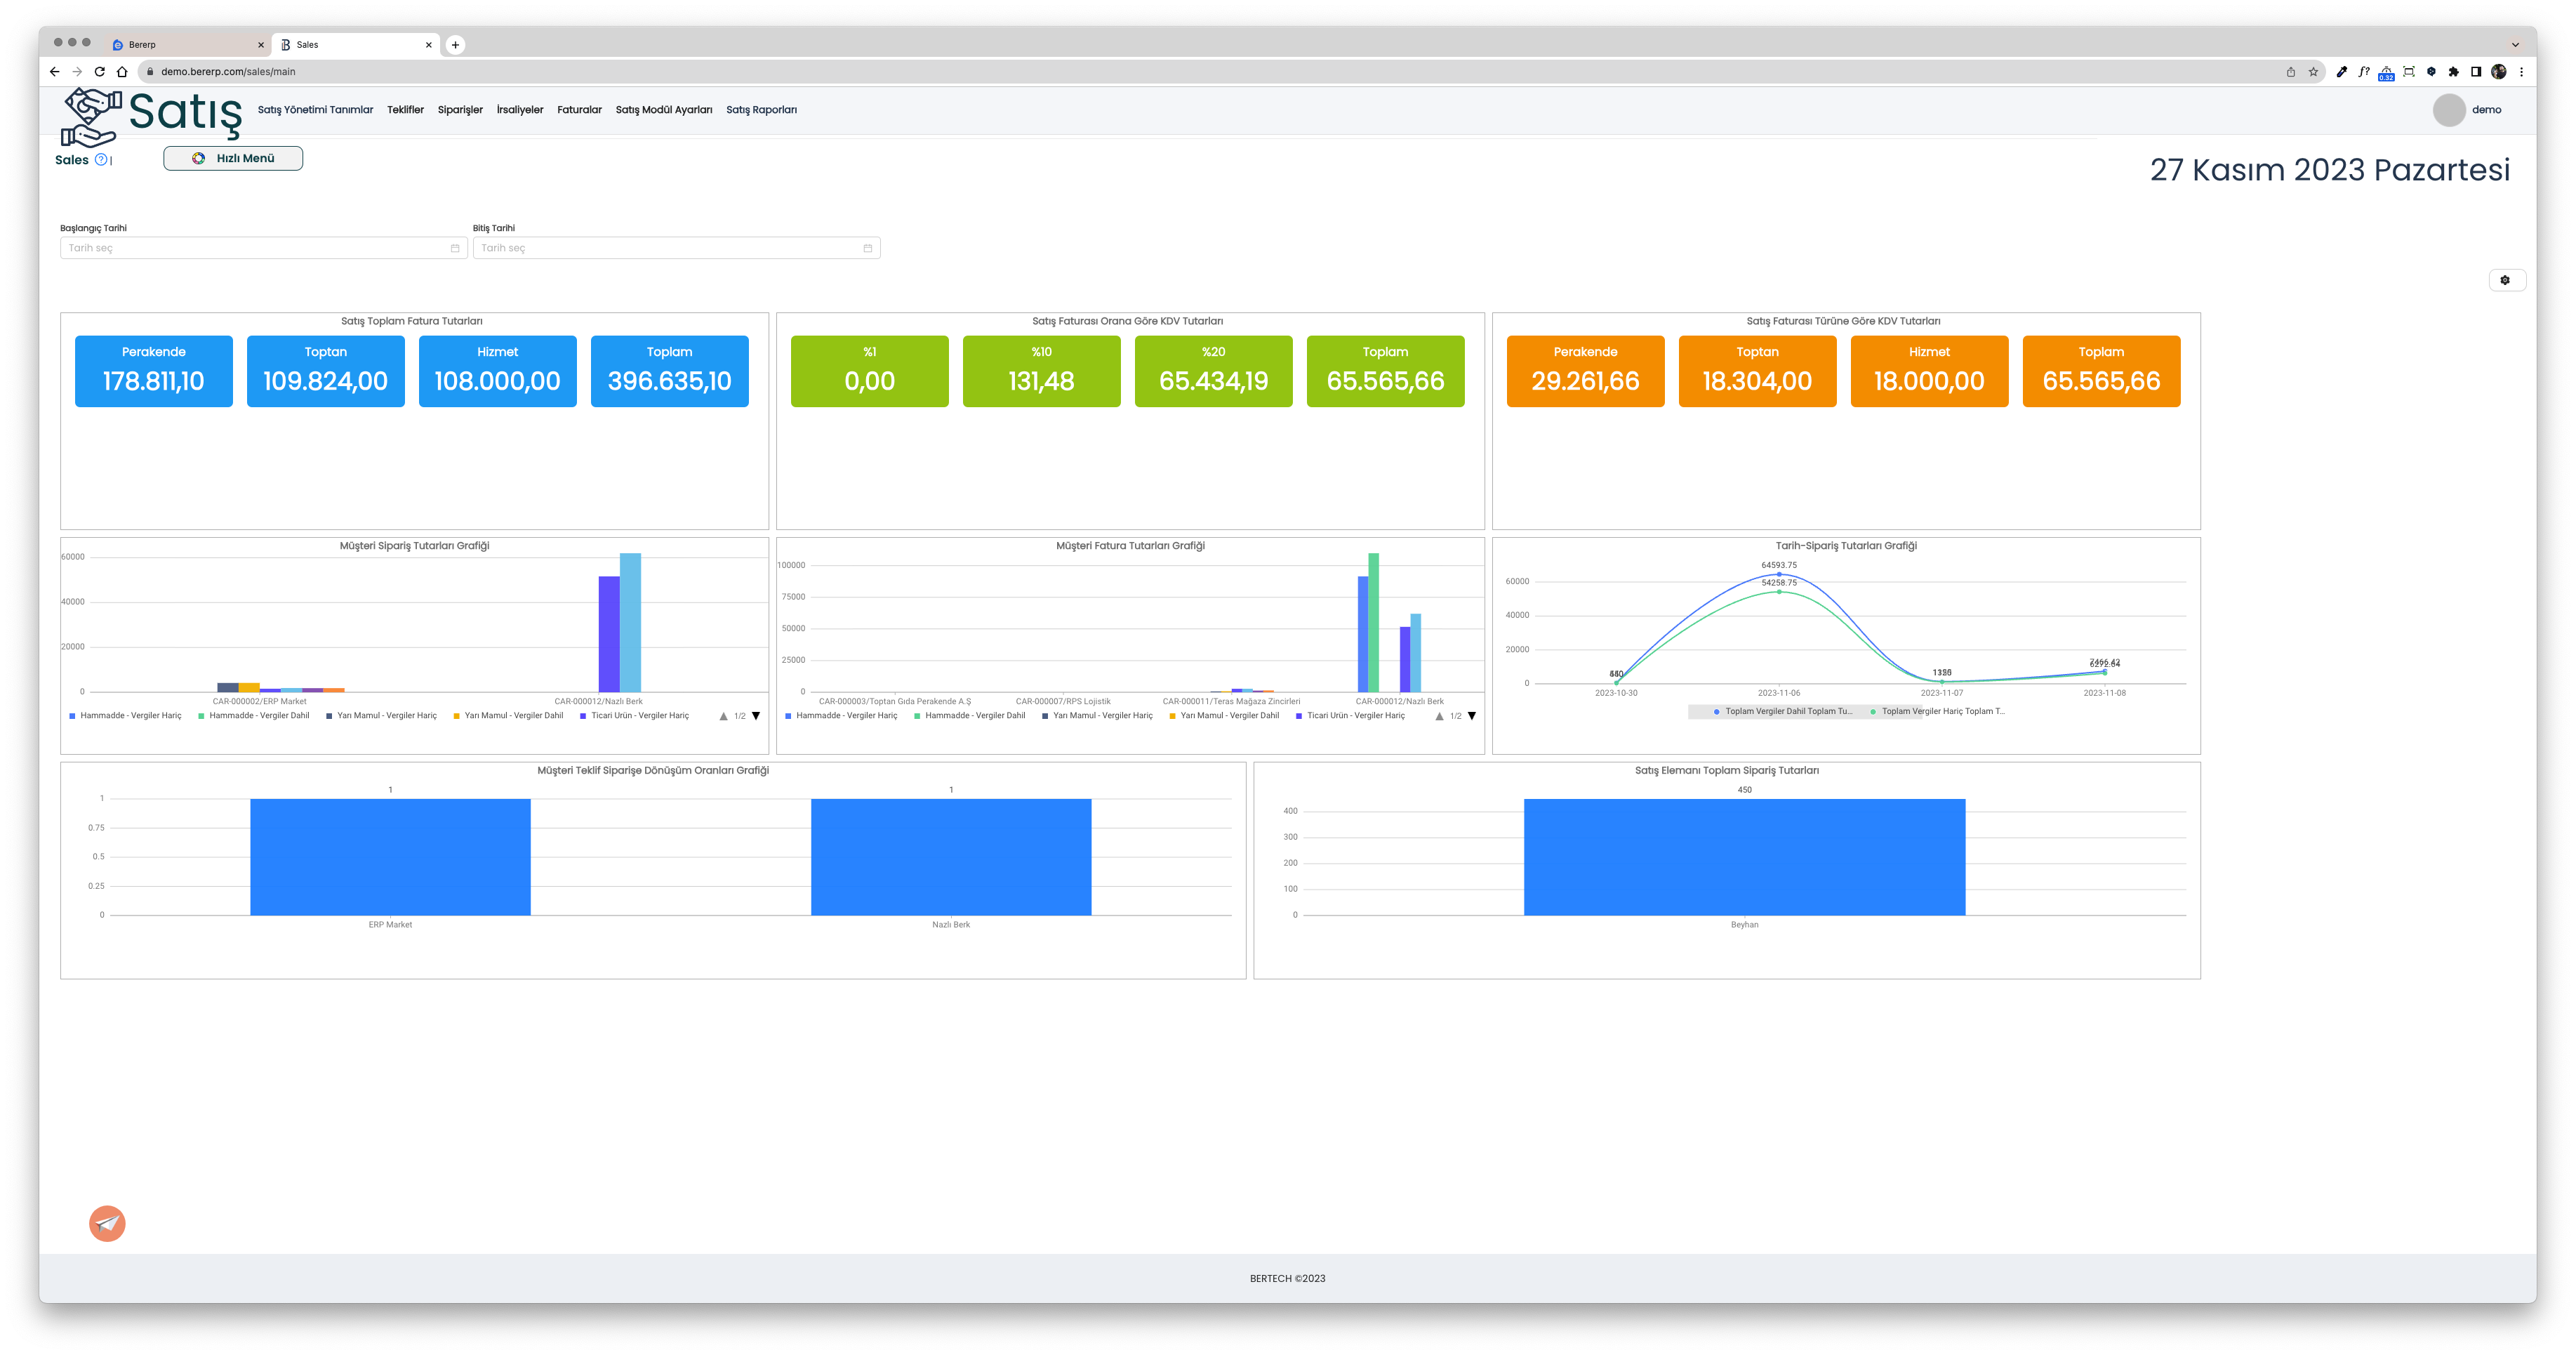Go to previous legend page in Sipariş chart

[723, 716]
